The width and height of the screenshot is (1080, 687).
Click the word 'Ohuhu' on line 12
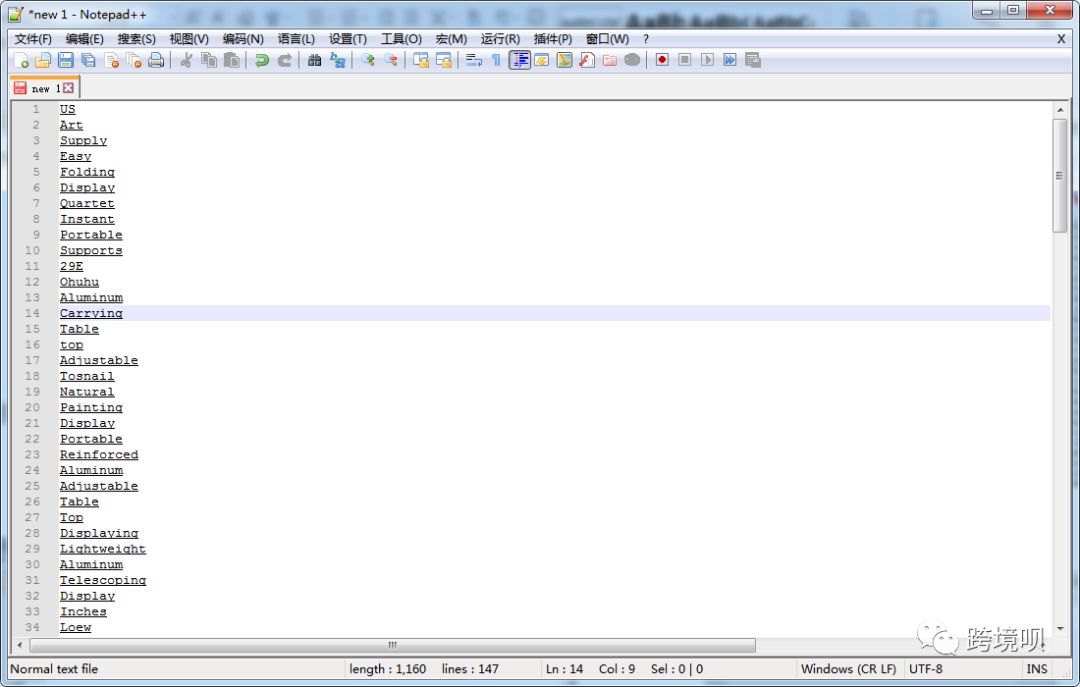(x=79, y=282)
